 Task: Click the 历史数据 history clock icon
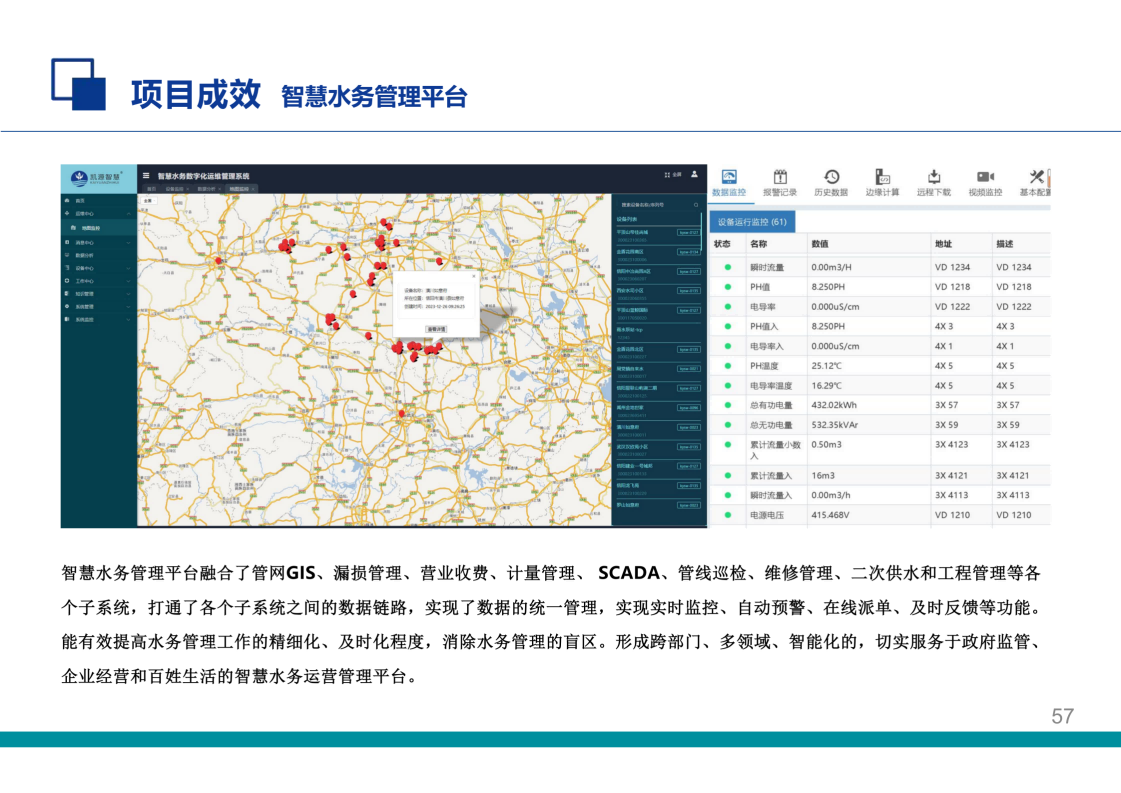pos(831,177)
